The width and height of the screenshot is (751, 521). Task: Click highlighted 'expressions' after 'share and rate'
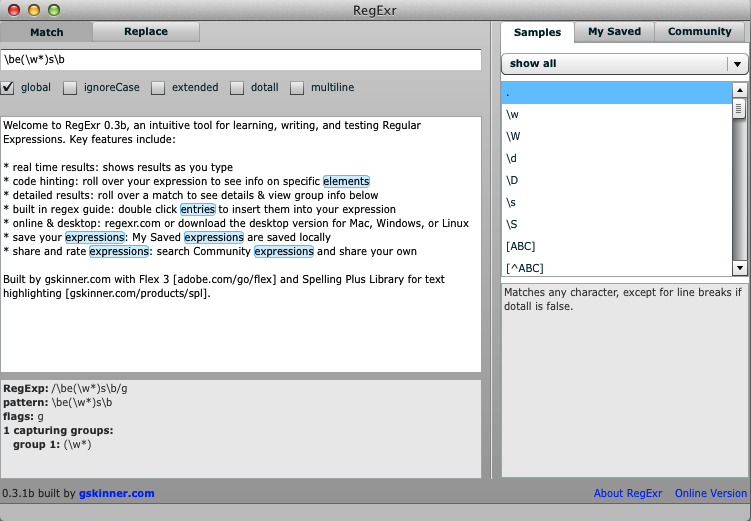119,251
